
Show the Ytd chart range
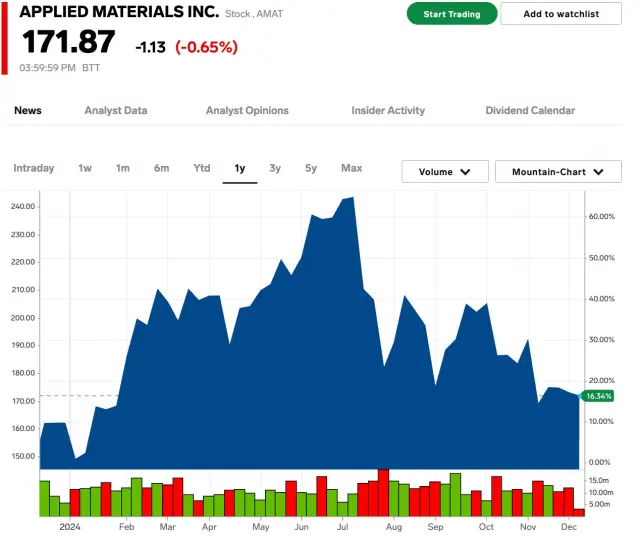[x=202, y=168]
